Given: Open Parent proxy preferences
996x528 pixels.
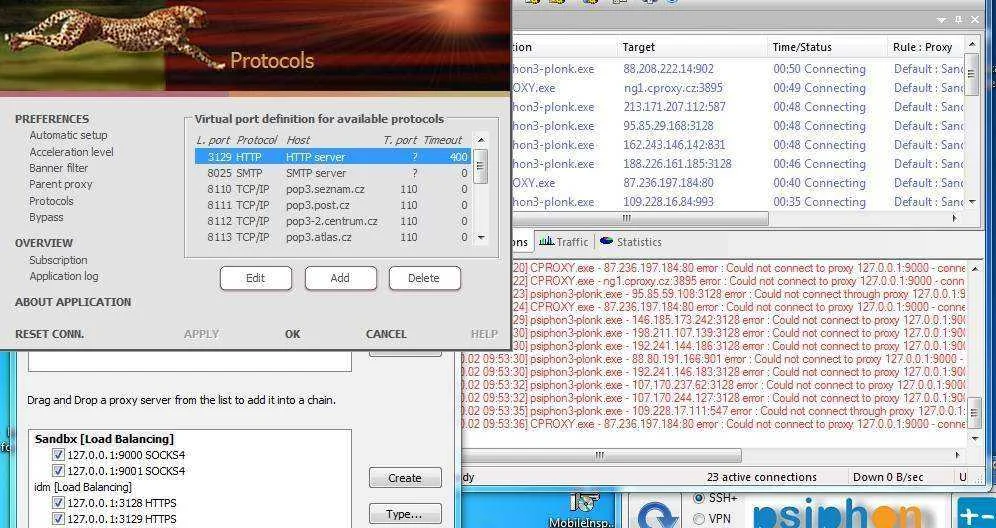Looking at the screenshot, I should point(60,184).
